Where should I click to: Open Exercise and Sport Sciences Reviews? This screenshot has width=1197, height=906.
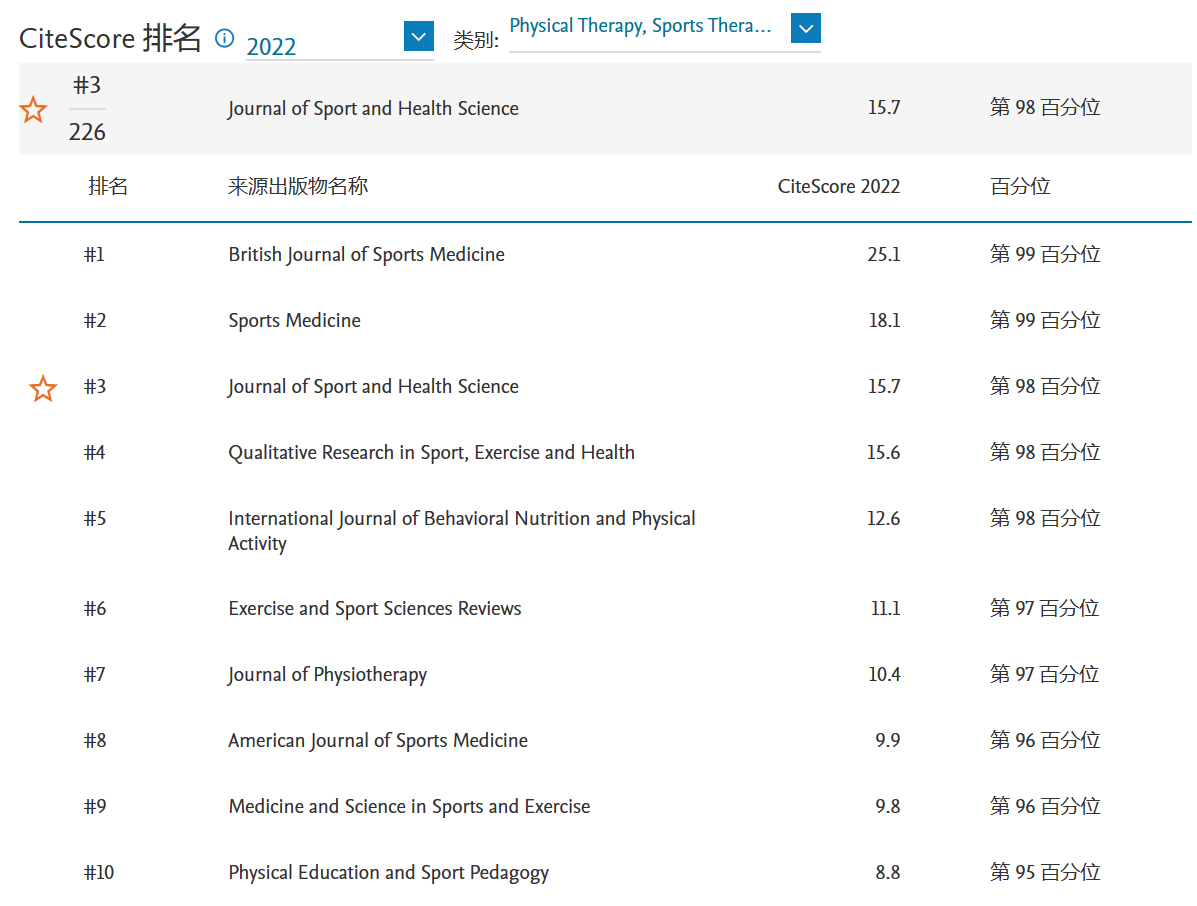(x=374, y=609)
